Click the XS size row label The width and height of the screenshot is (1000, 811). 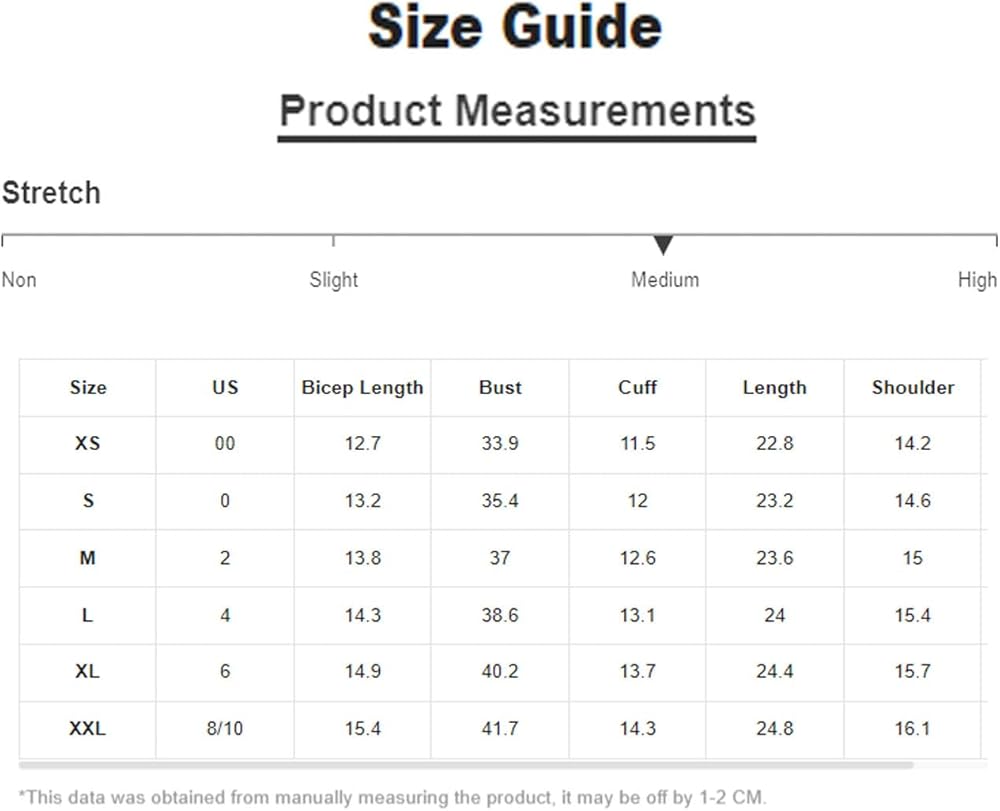tap(88, 443)
